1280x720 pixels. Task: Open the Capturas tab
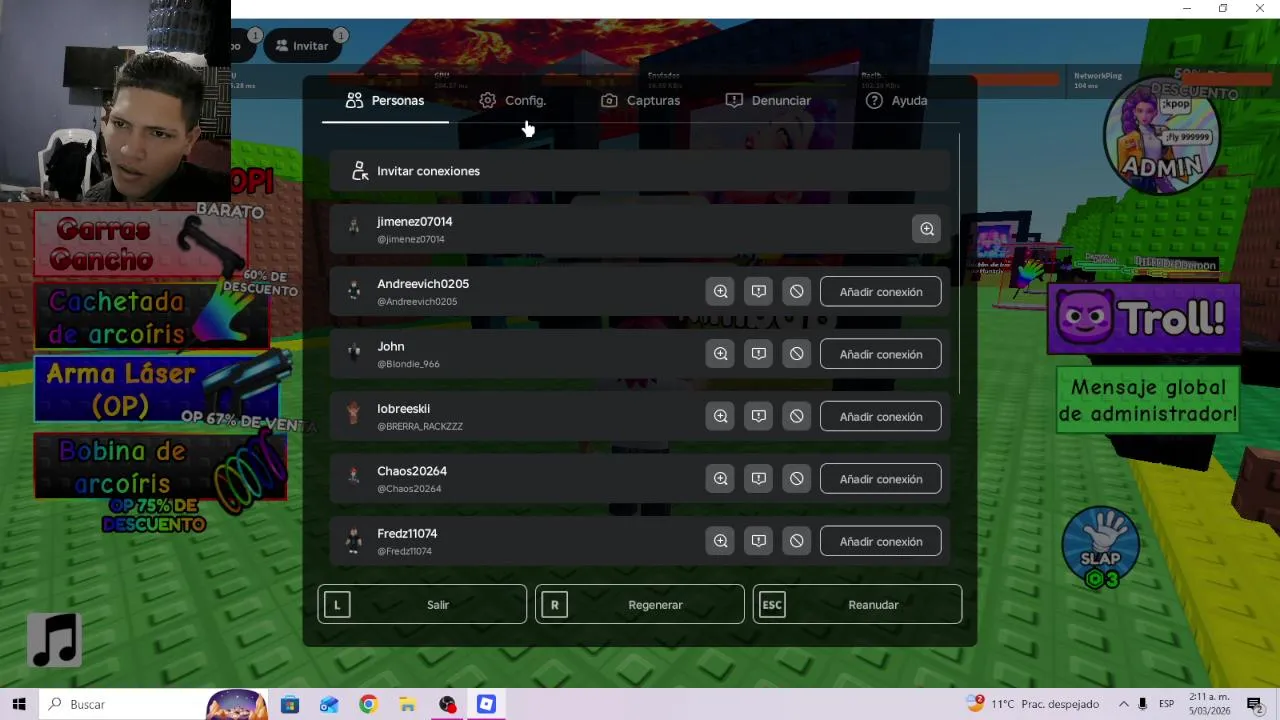pos(640,100)
